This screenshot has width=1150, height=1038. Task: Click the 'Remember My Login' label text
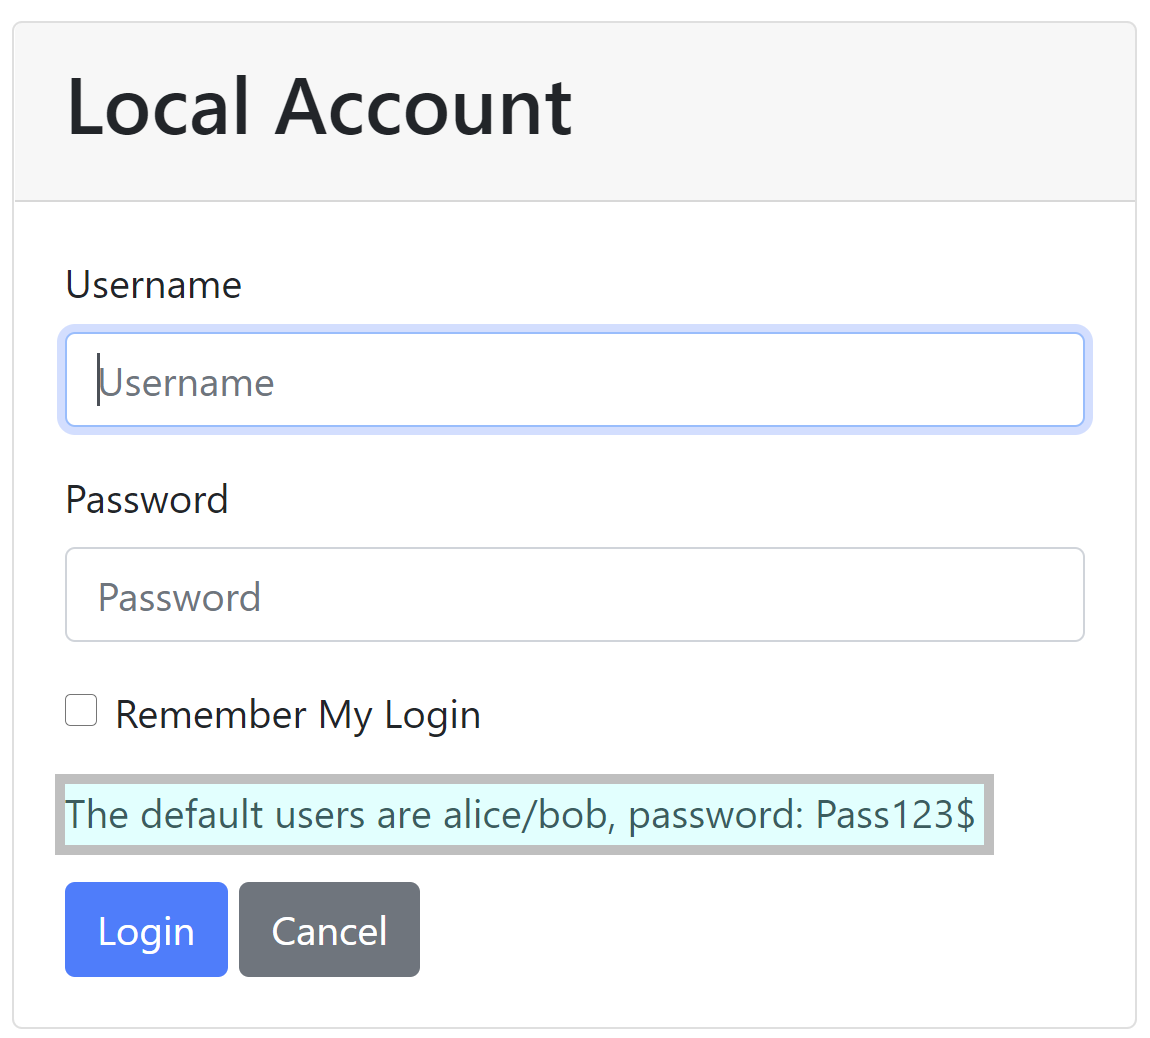click(297, 715)
